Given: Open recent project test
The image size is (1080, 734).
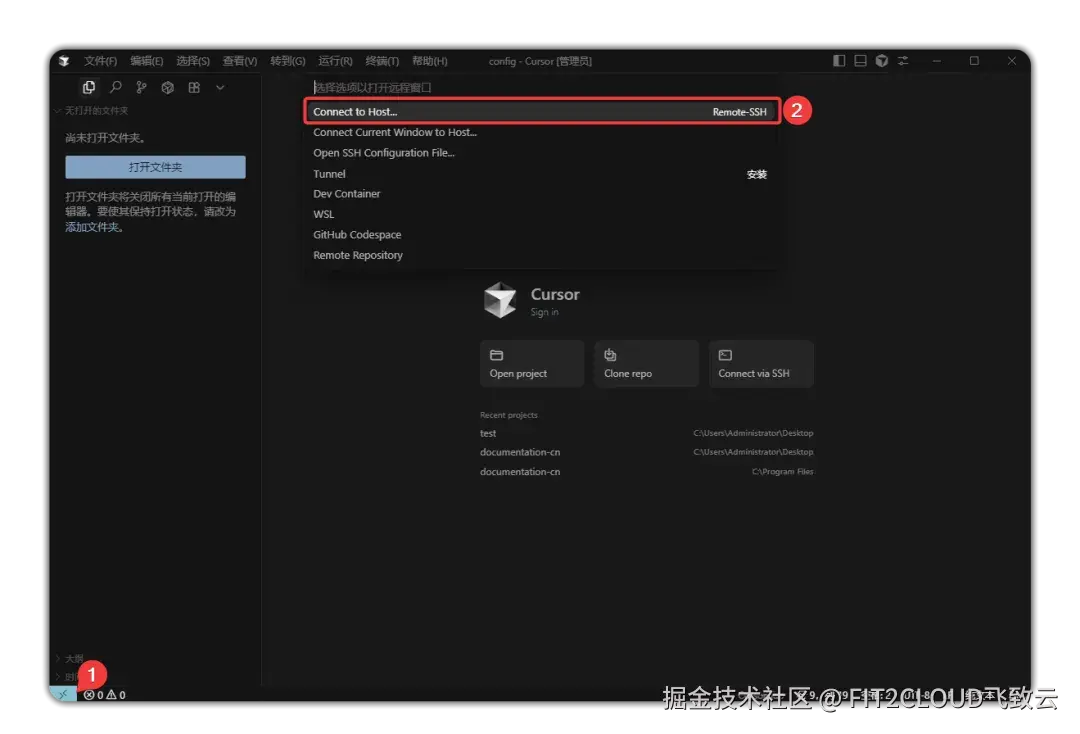Looking at the screenshot, I should pos(646,433).
